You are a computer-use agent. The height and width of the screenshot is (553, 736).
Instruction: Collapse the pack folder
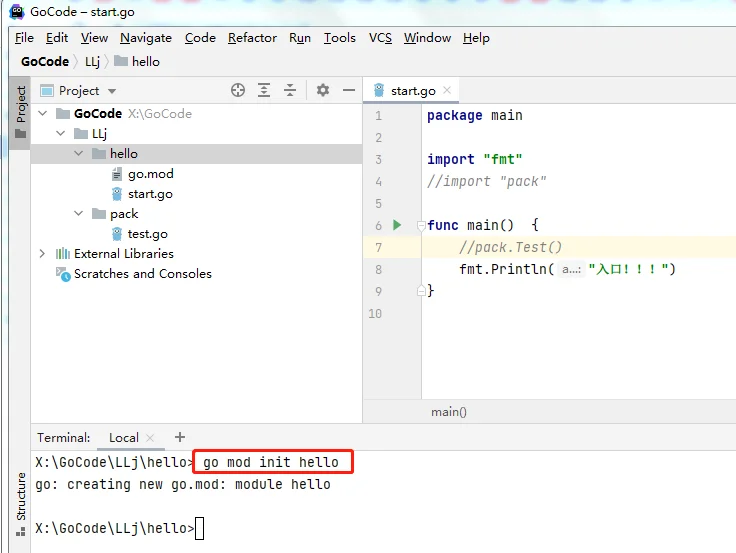click(x=78, y=214)
